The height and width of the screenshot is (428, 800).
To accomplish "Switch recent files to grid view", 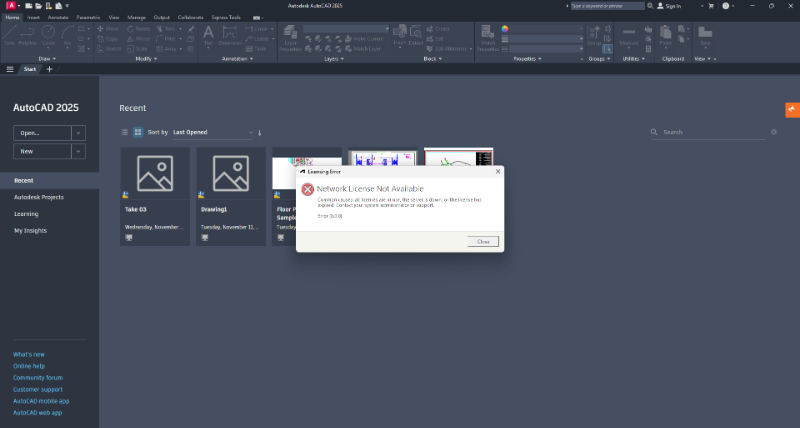I will click(138, 132).
